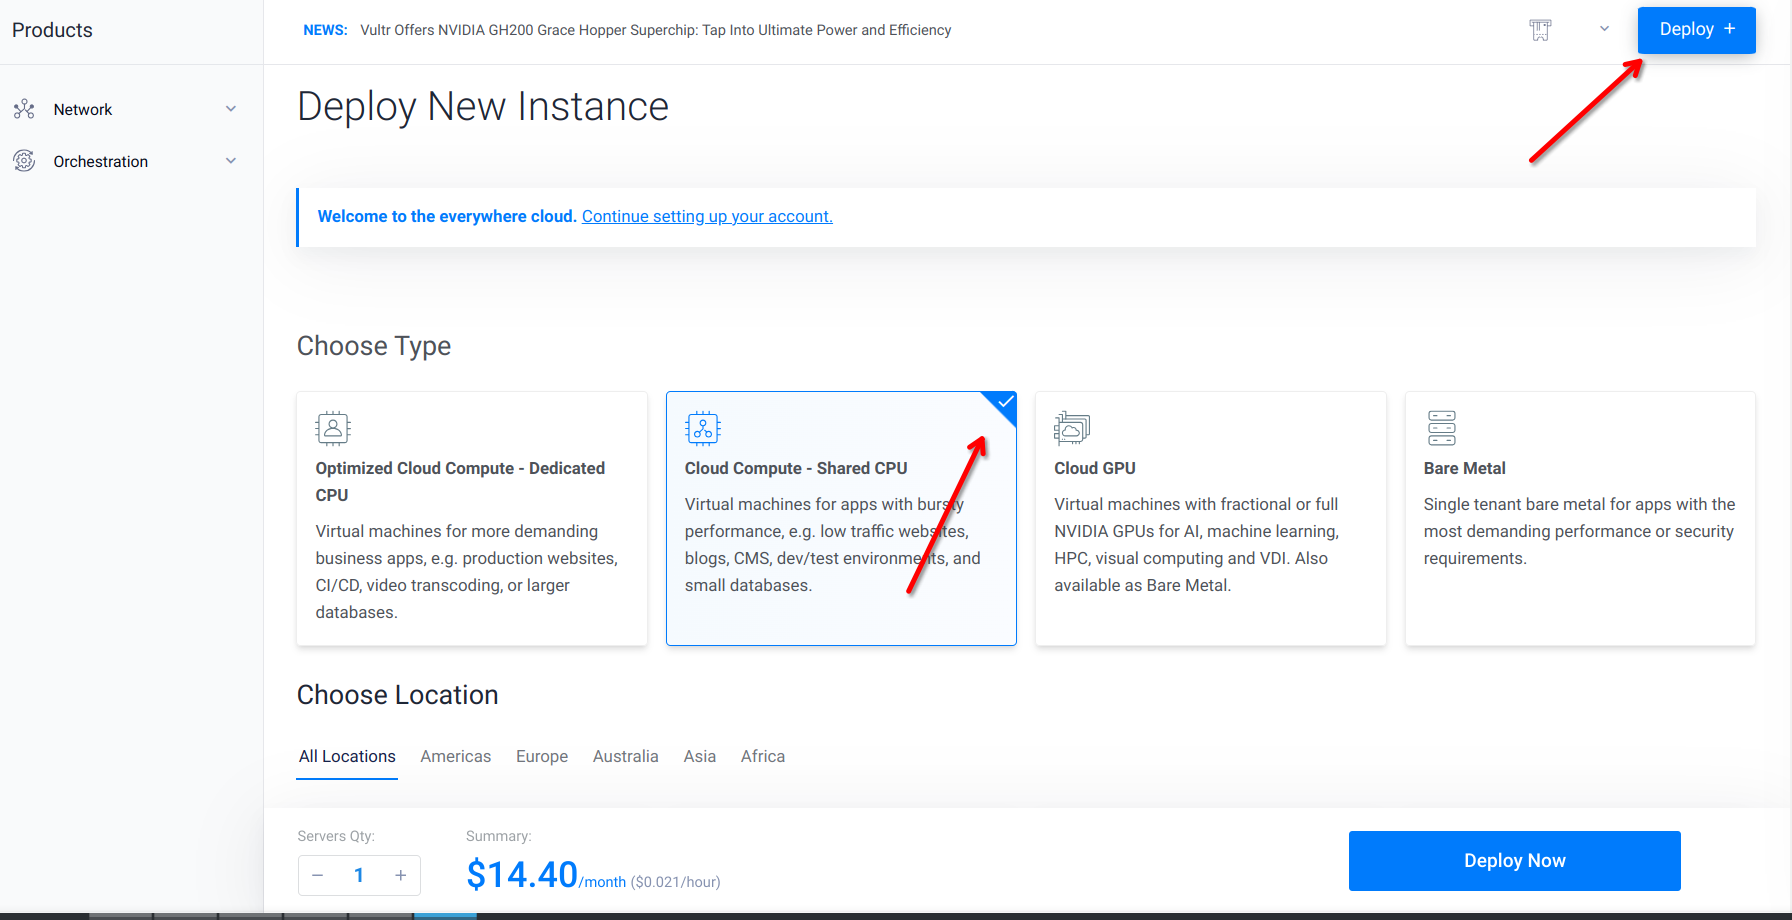Select the Cloud Compute Shared CPU card
The height and width of the screenshot is (920, 1792).
pyautogui.click(x=841, y=518)
